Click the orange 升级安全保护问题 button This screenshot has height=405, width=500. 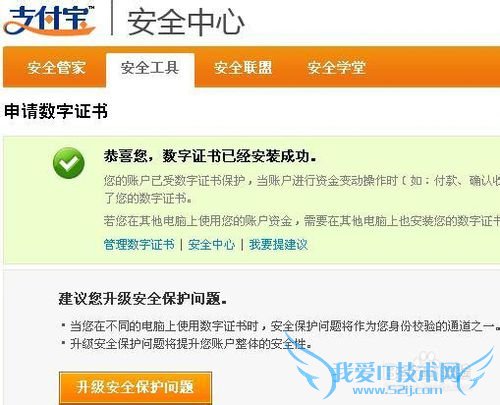click(x=135, y=388)
